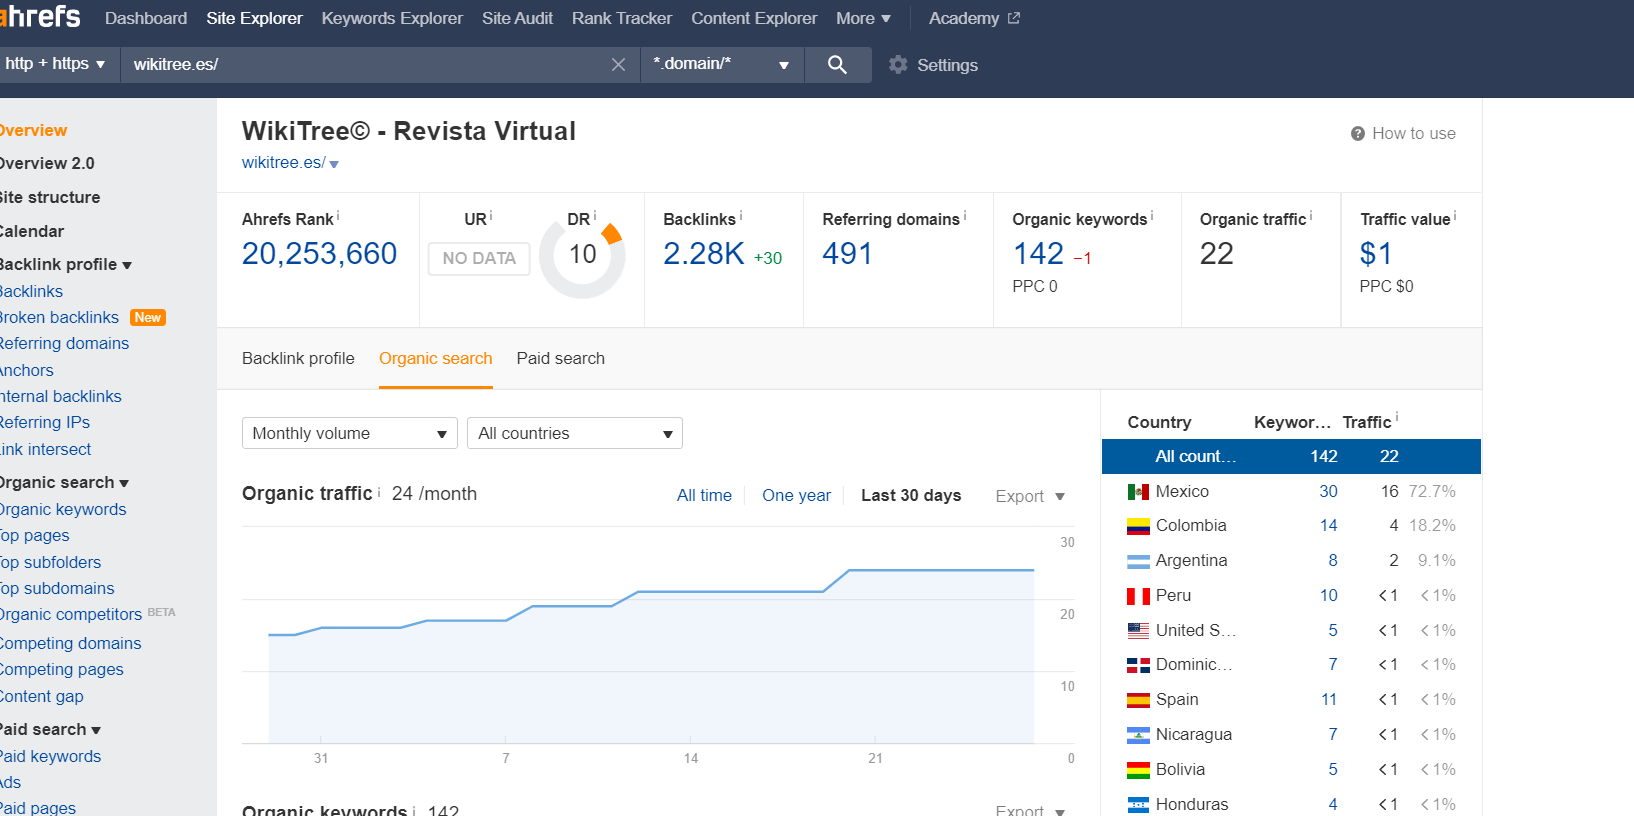Click Mexico's keyword count 30
Viewport: 1634px width, 816px height.
point(1328,491)
